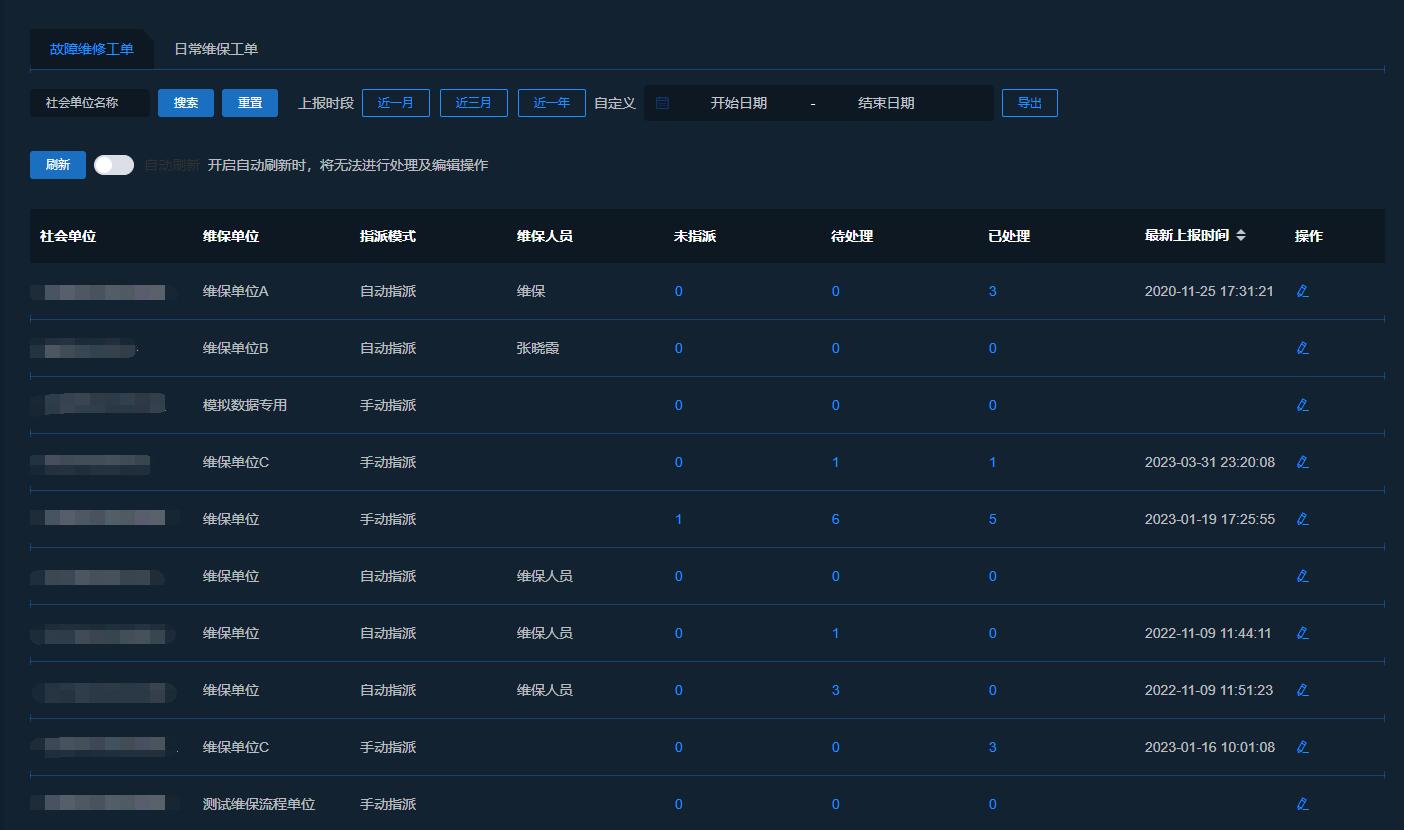Edit row reported 2022-11-09 11:44:11
This screenshot has width=1404, height=830.
1302,633
